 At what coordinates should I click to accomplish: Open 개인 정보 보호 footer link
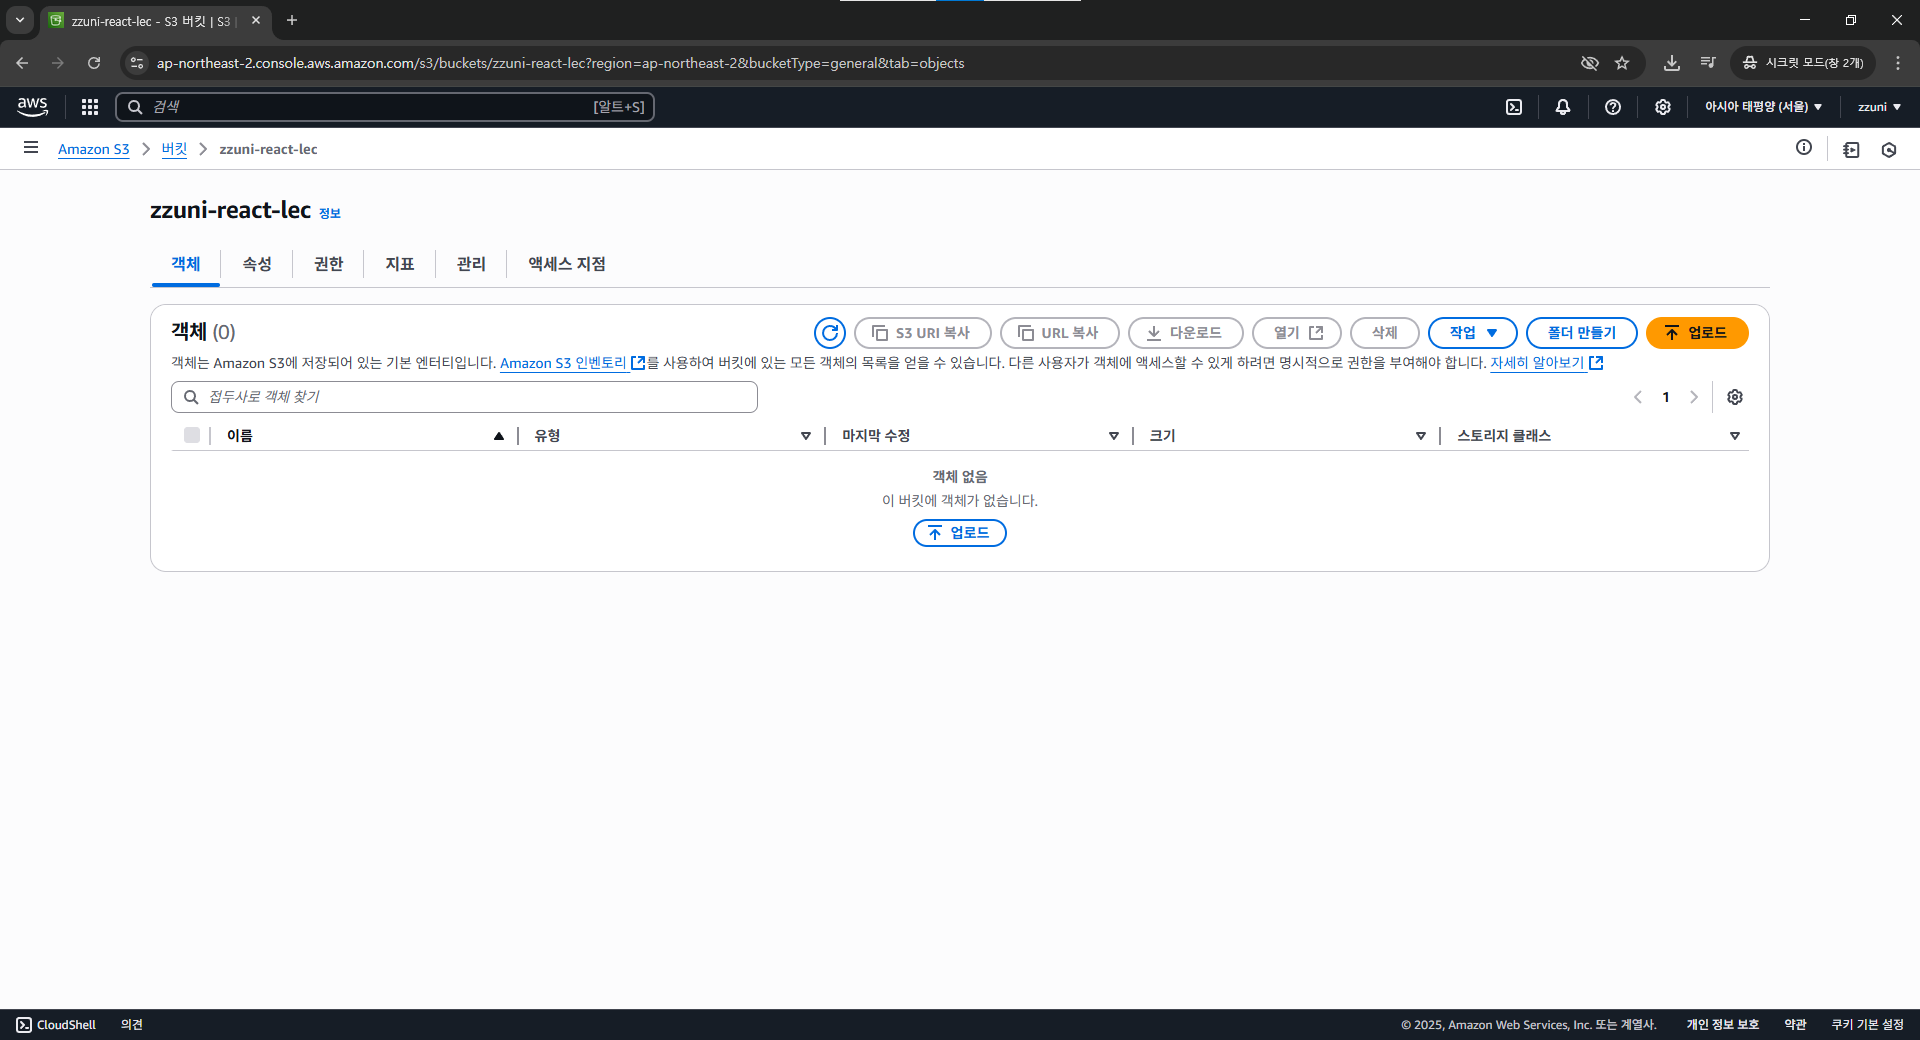1723,1025
